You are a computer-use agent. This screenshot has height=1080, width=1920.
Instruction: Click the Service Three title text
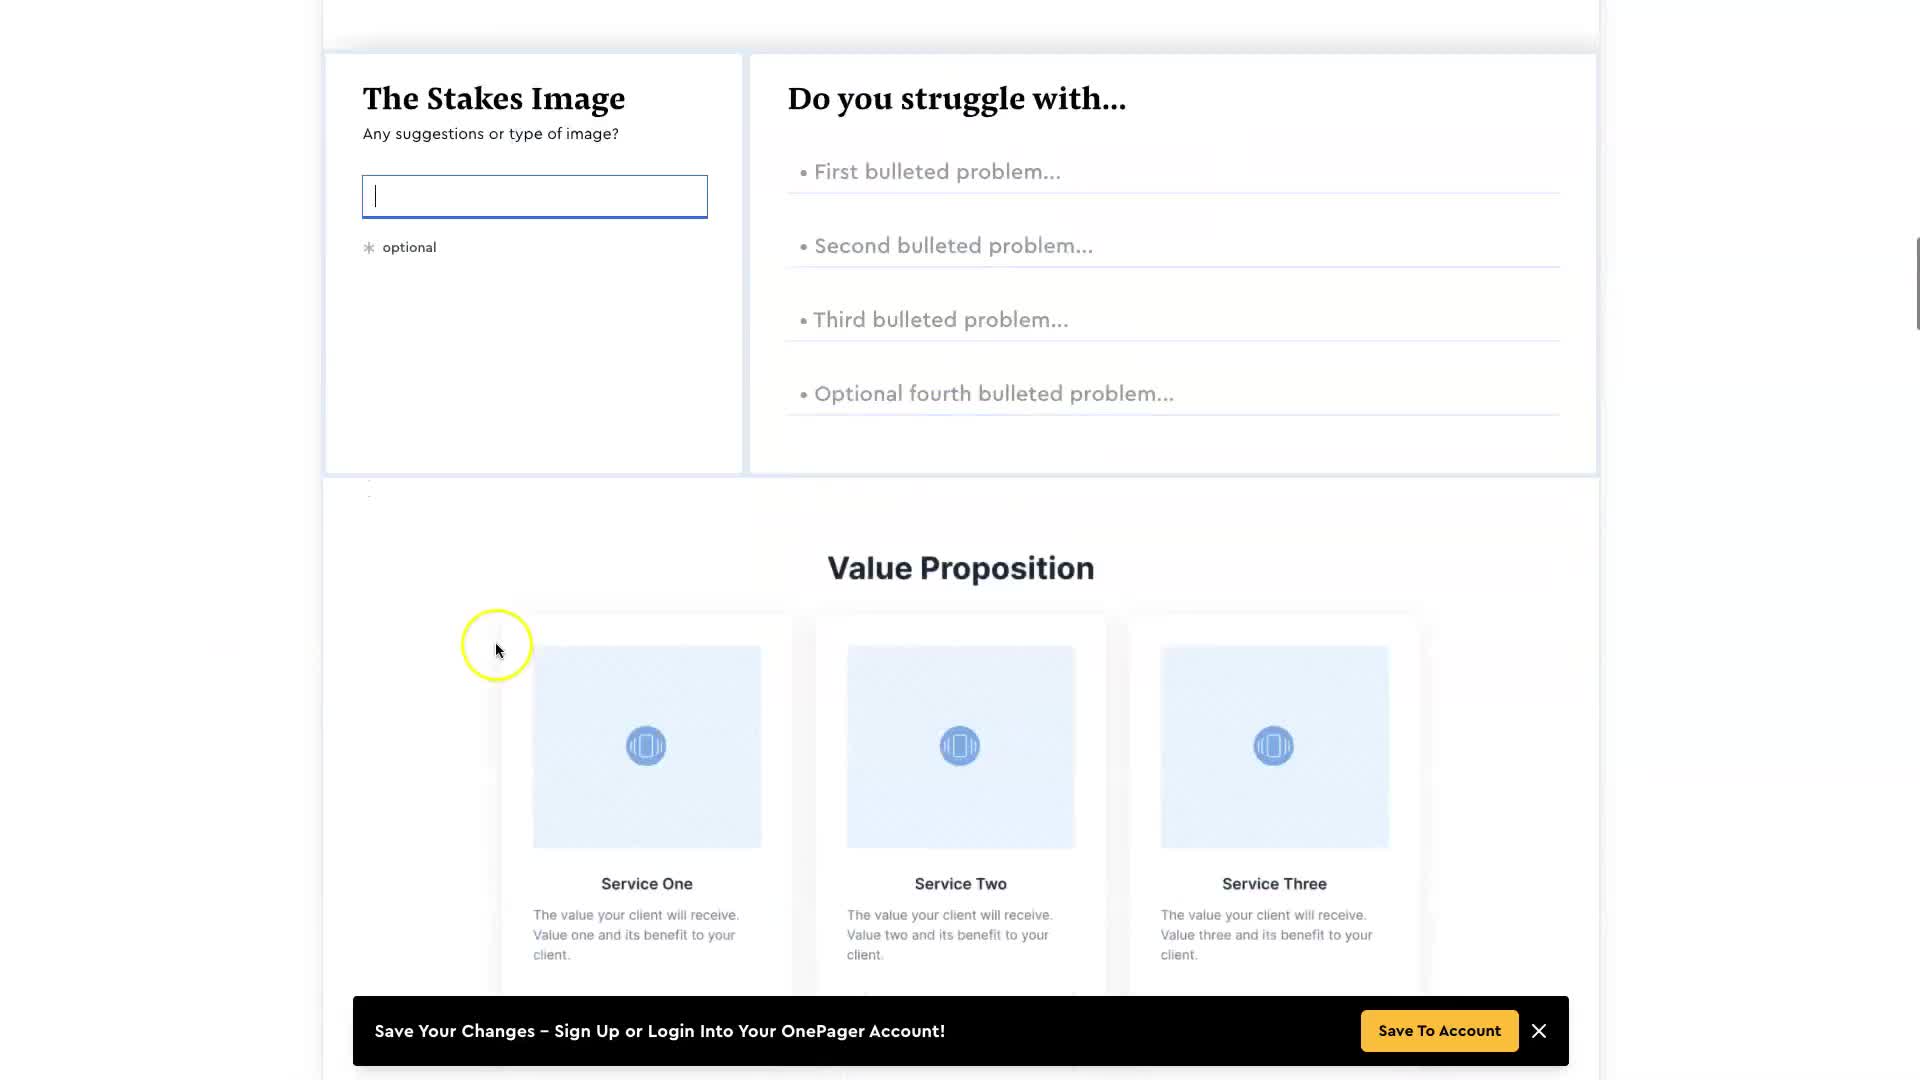pyautogui.click(x=1274, y=884)
